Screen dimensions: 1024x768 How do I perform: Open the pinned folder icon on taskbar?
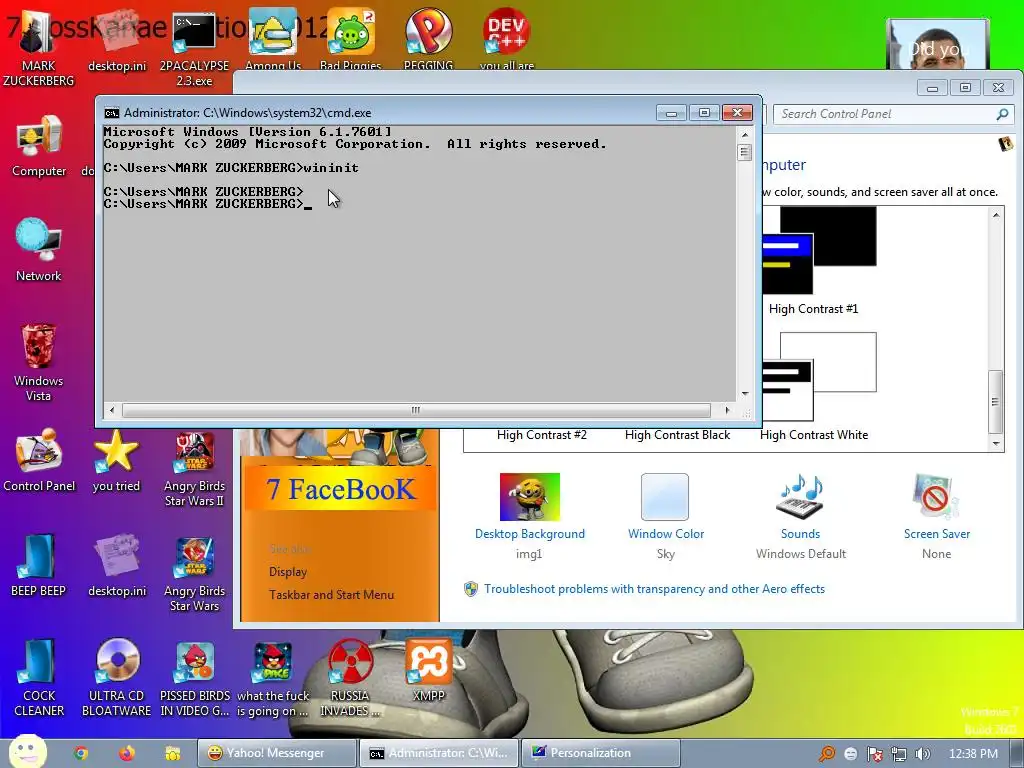[x=172, y=753]
